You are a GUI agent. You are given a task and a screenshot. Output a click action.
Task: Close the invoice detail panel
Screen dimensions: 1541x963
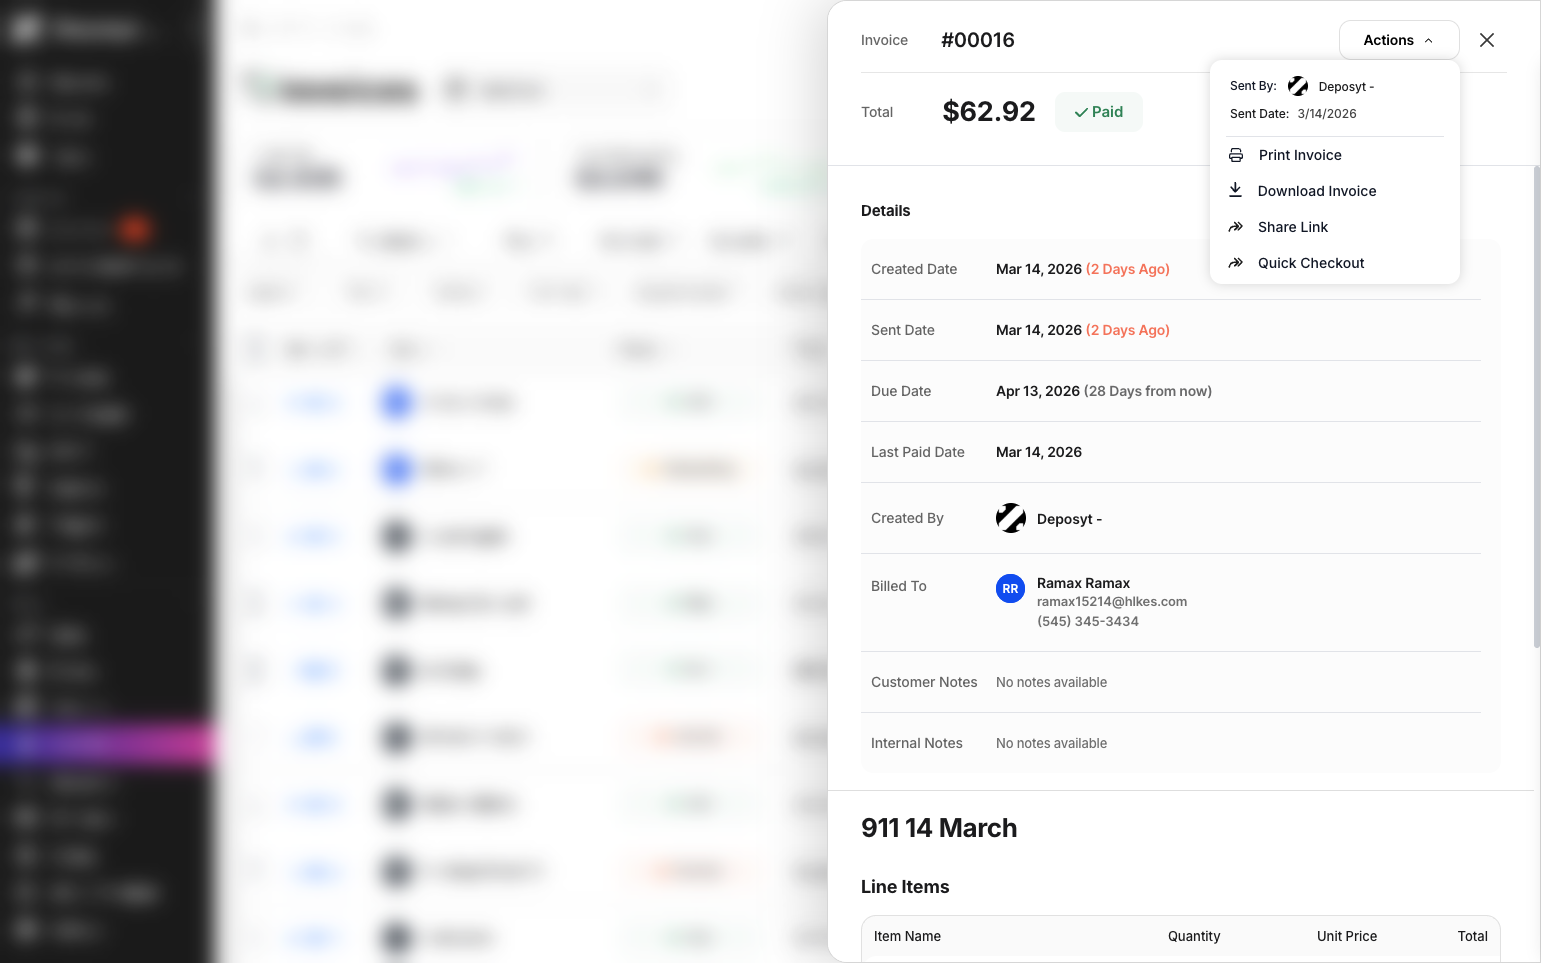[x=1487, y=40]
